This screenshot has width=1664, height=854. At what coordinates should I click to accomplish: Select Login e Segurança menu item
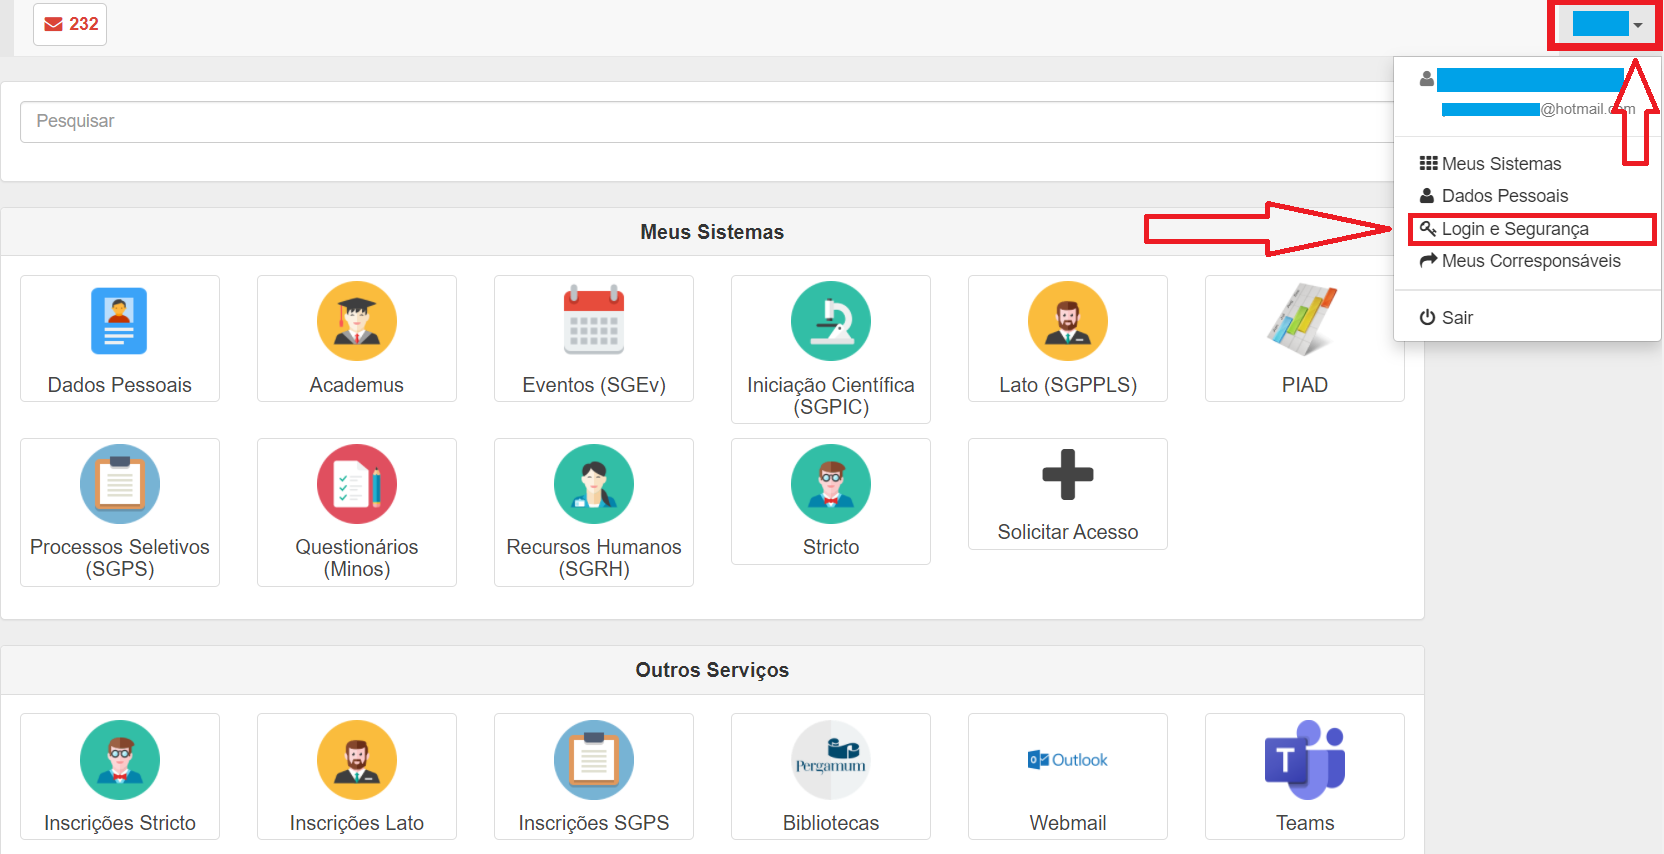1514,229
